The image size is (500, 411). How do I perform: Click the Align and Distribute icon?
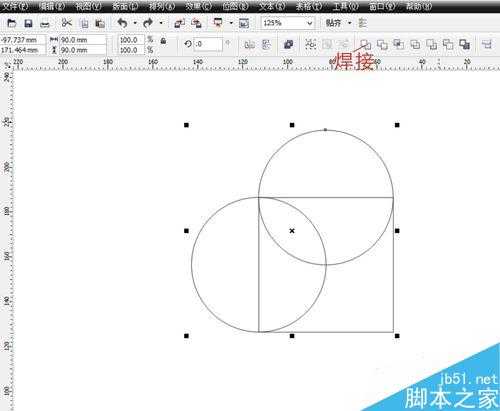[x=487, y=44]
